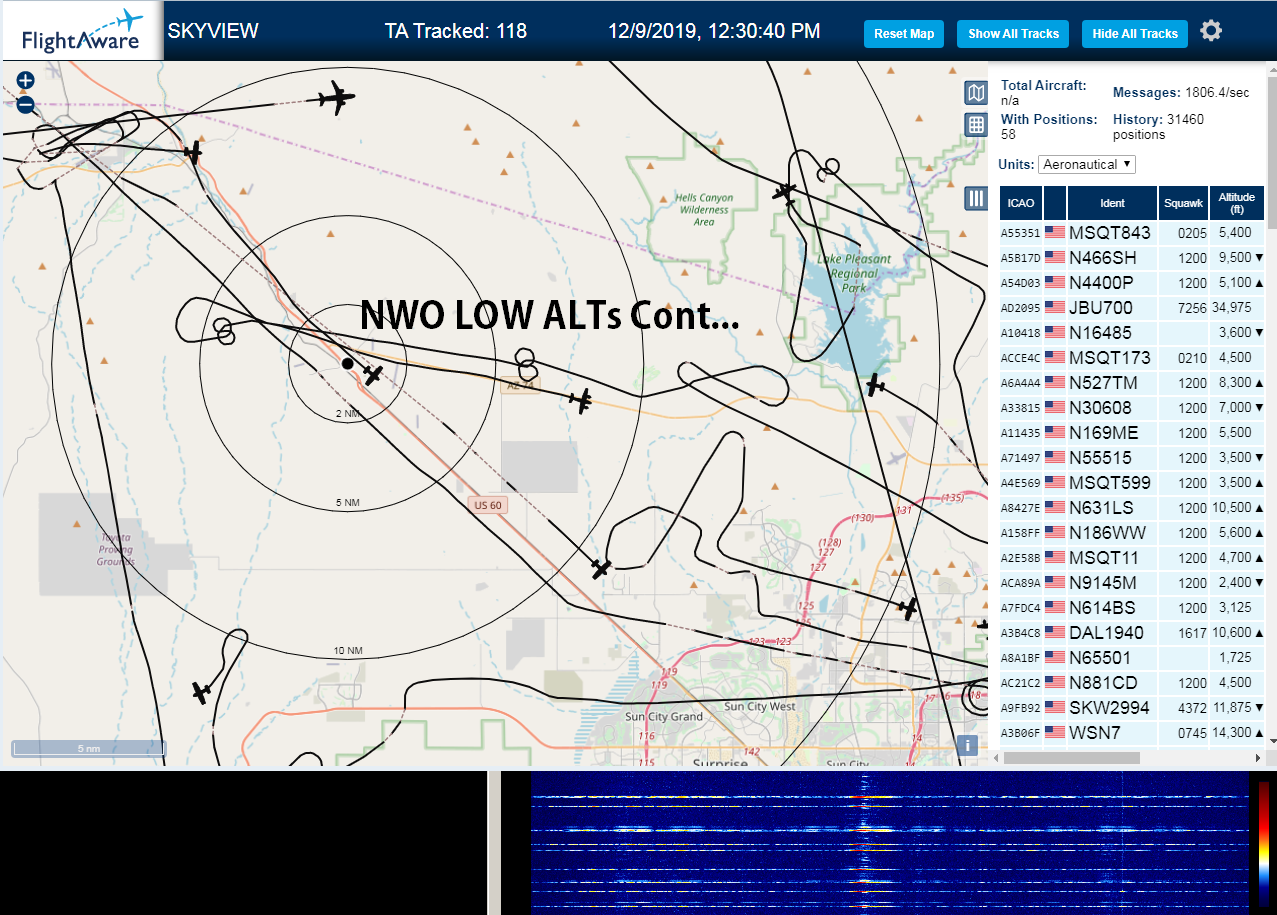Select N9145M aircraft row

click(1132, 582)
